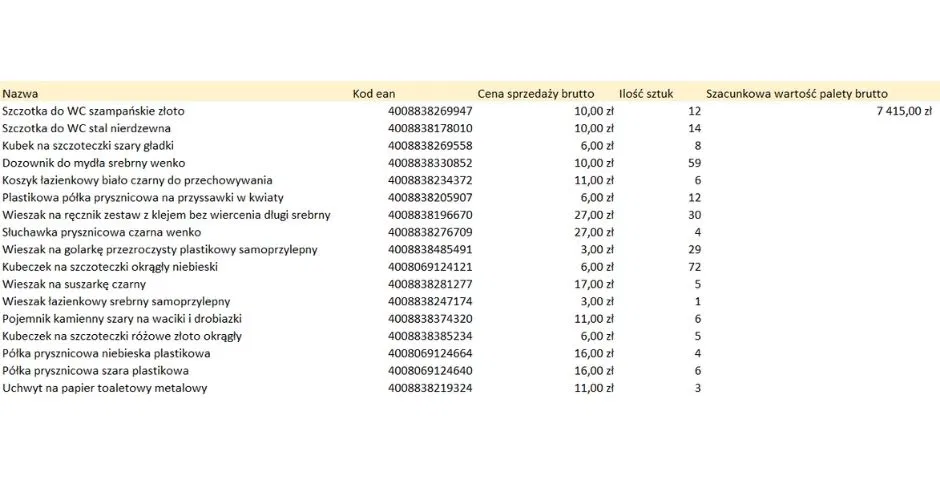940x488 pixels.
Task: Select the Kod ean column header
Action: click(x=374, y=93)
